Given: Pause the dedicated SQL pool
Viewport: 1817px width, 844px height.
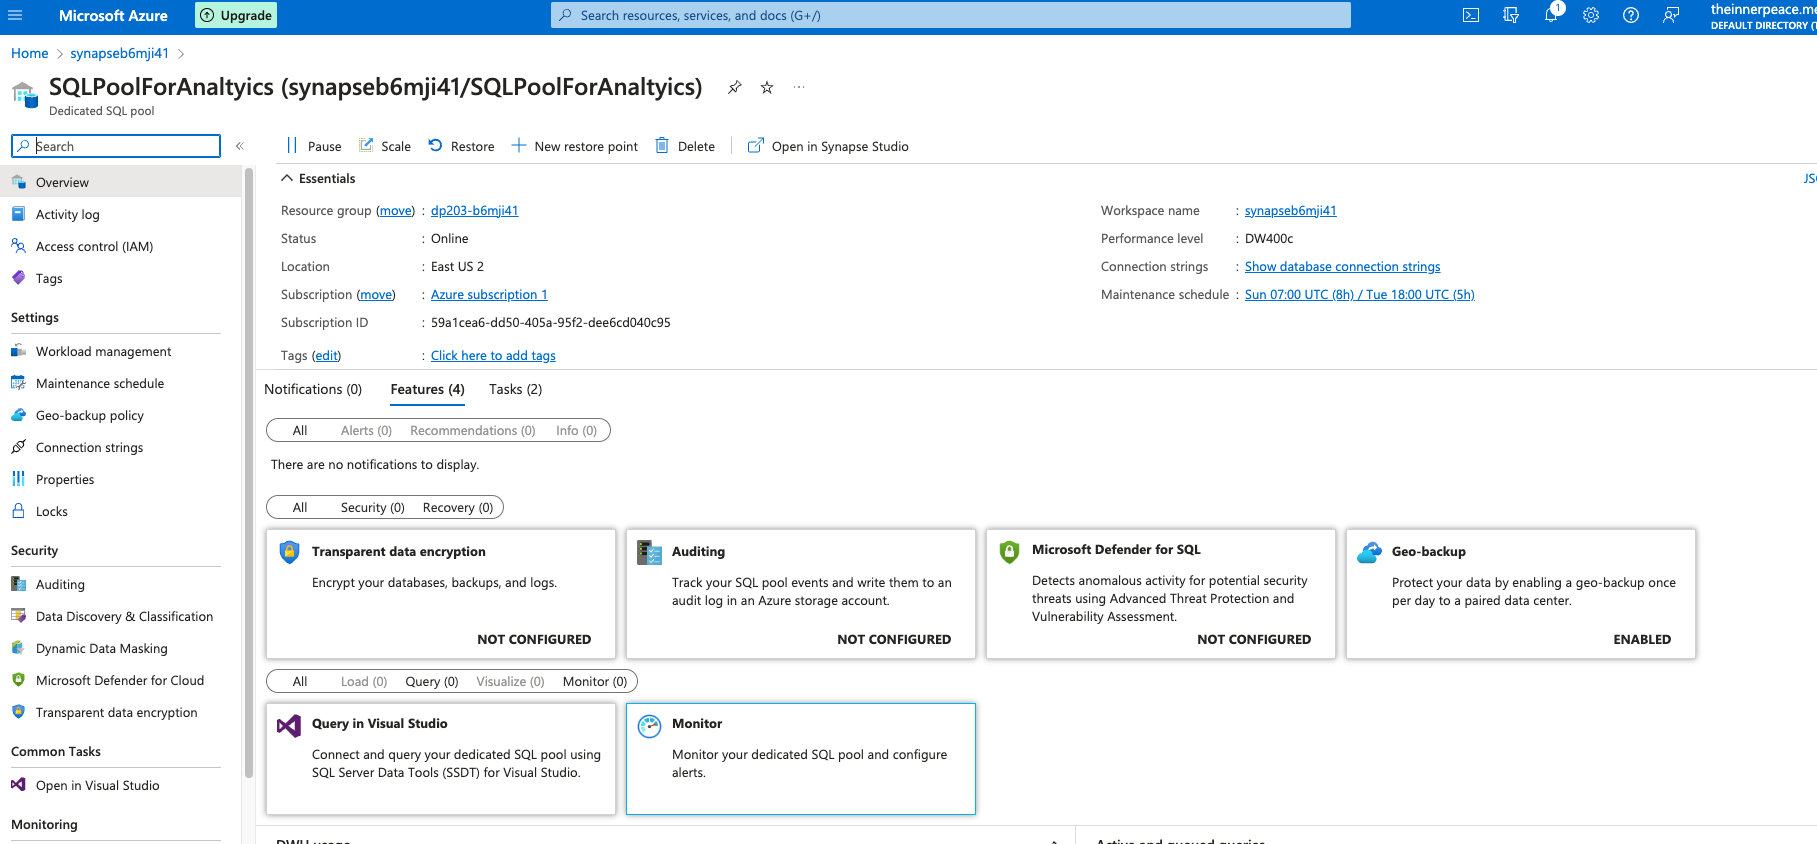Looking at the screenshot, I should coord(314,146).
